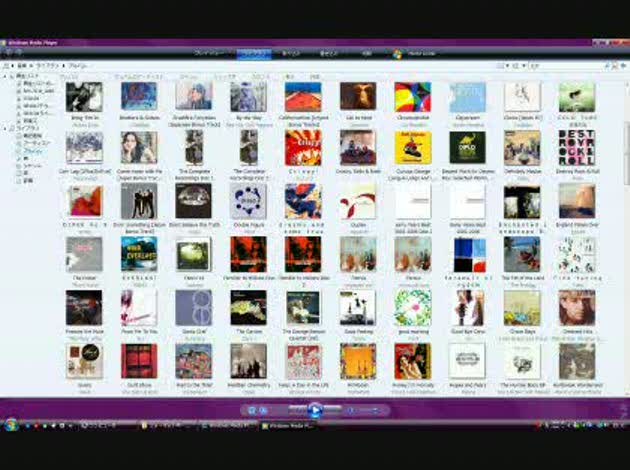The width and height of the screenshot is (630, 470).
Task: Select the Hopes and Fears album cover
Action: 467,361
